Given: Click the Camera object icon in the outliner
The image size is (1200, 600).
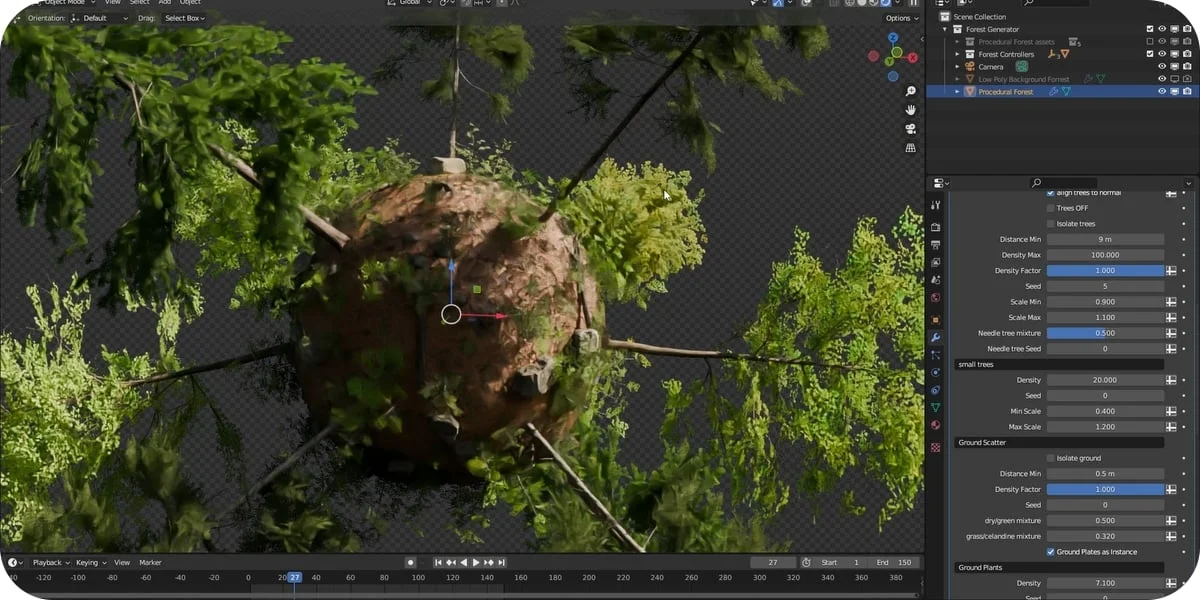Looking at the screenshot, I should pyautogui.click(x=970, y=66).
